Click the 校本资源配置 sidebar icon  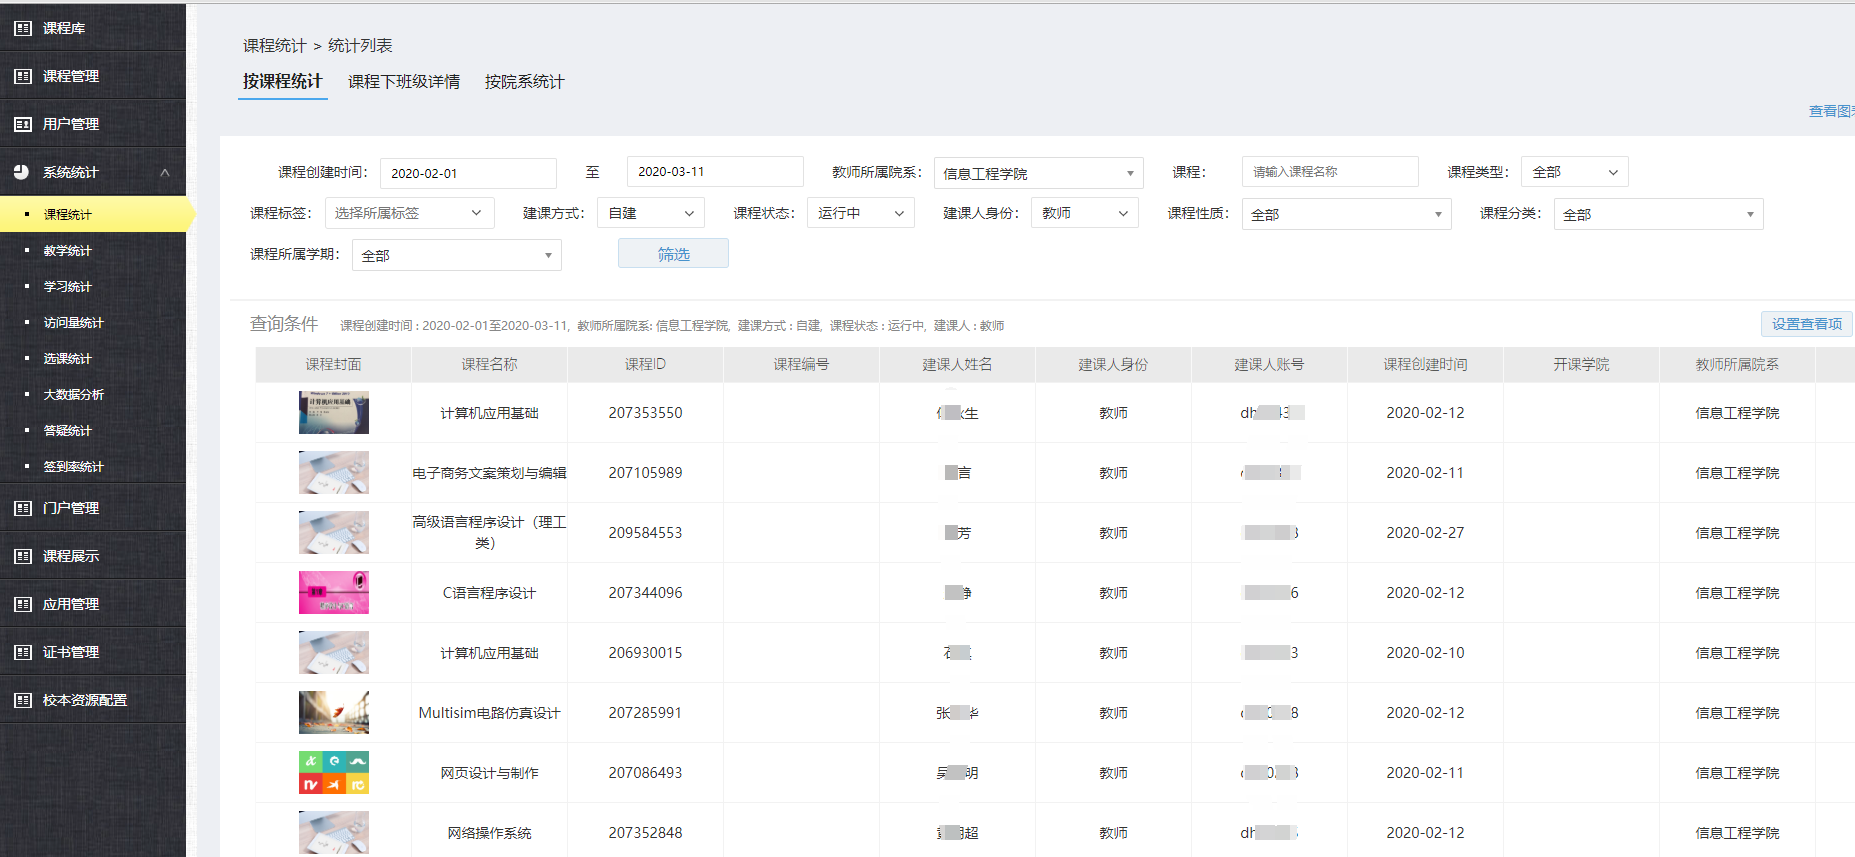click(23, 700)
